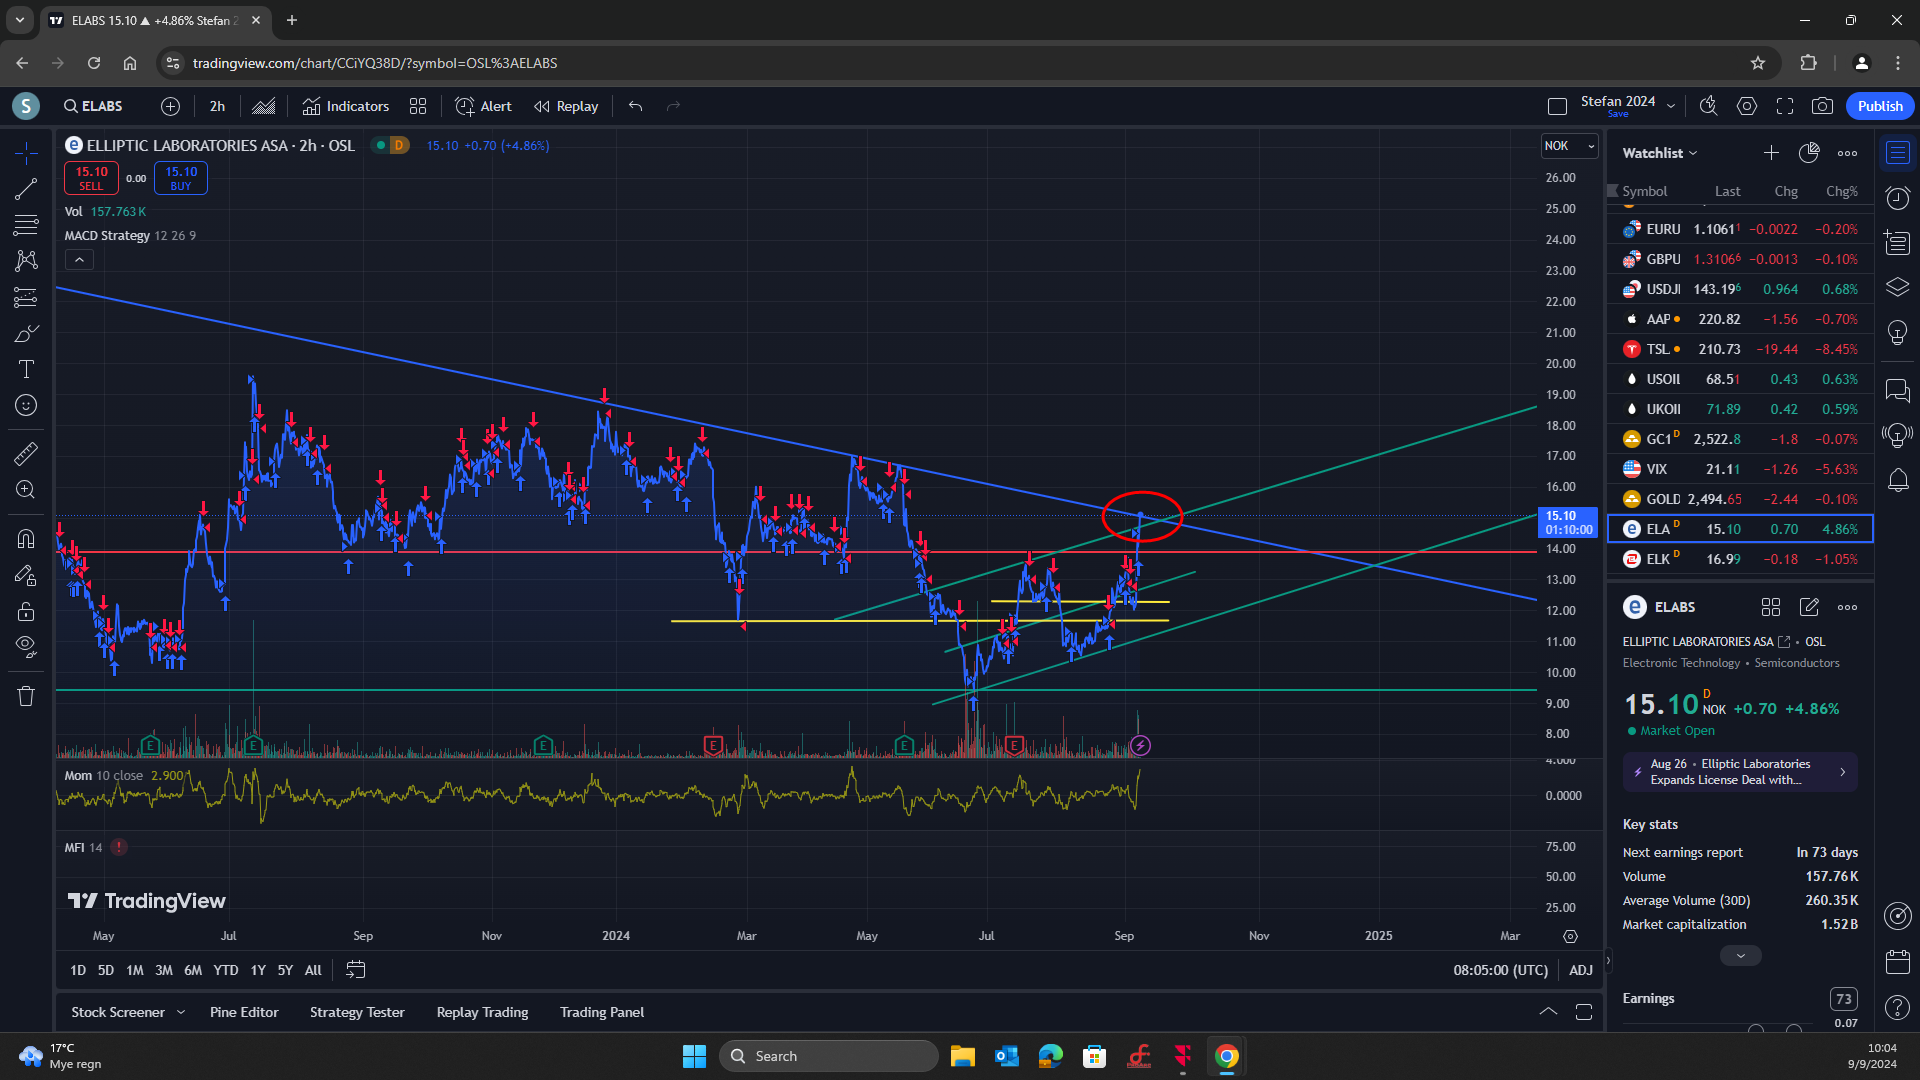Open the ideas lightbulb panel
The height and width of the screenshot is (1080, 1920).
click(x=1898, y=333)
